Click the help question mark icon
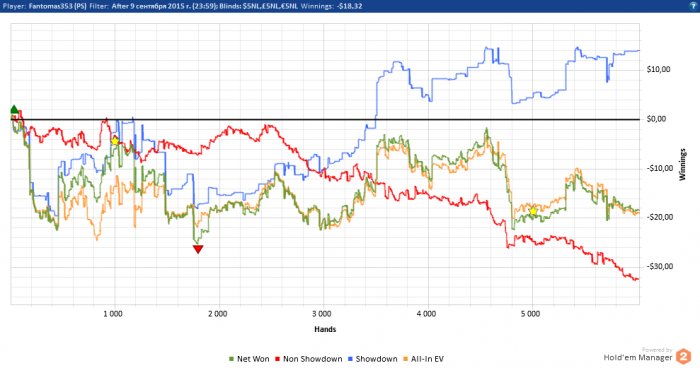The image size is (700, 368). (694, 6)
